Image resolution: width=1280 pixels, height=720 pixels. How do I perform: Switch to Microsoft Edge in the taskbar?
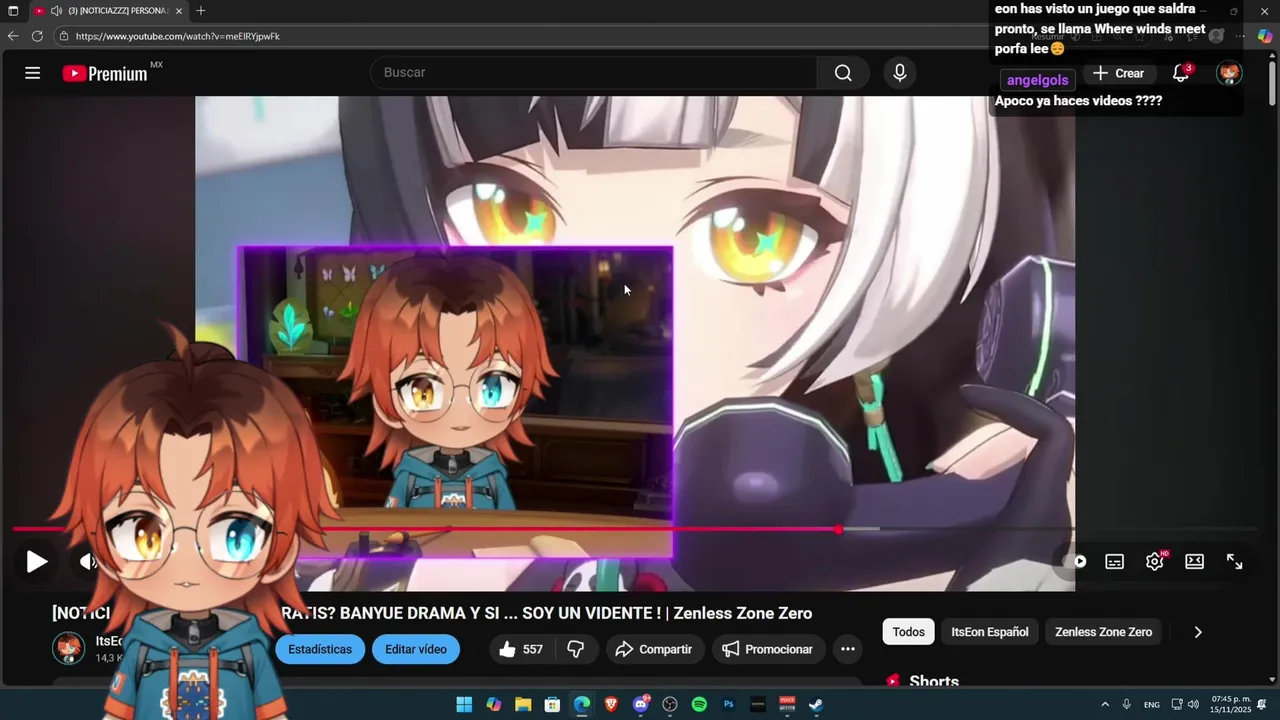(x=582, y=704)
